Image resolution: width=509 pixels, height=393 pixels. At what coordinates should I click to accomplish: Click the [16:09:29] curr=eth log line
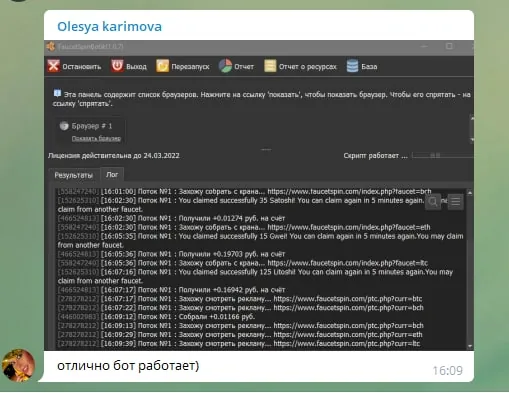tap(240, 334)
